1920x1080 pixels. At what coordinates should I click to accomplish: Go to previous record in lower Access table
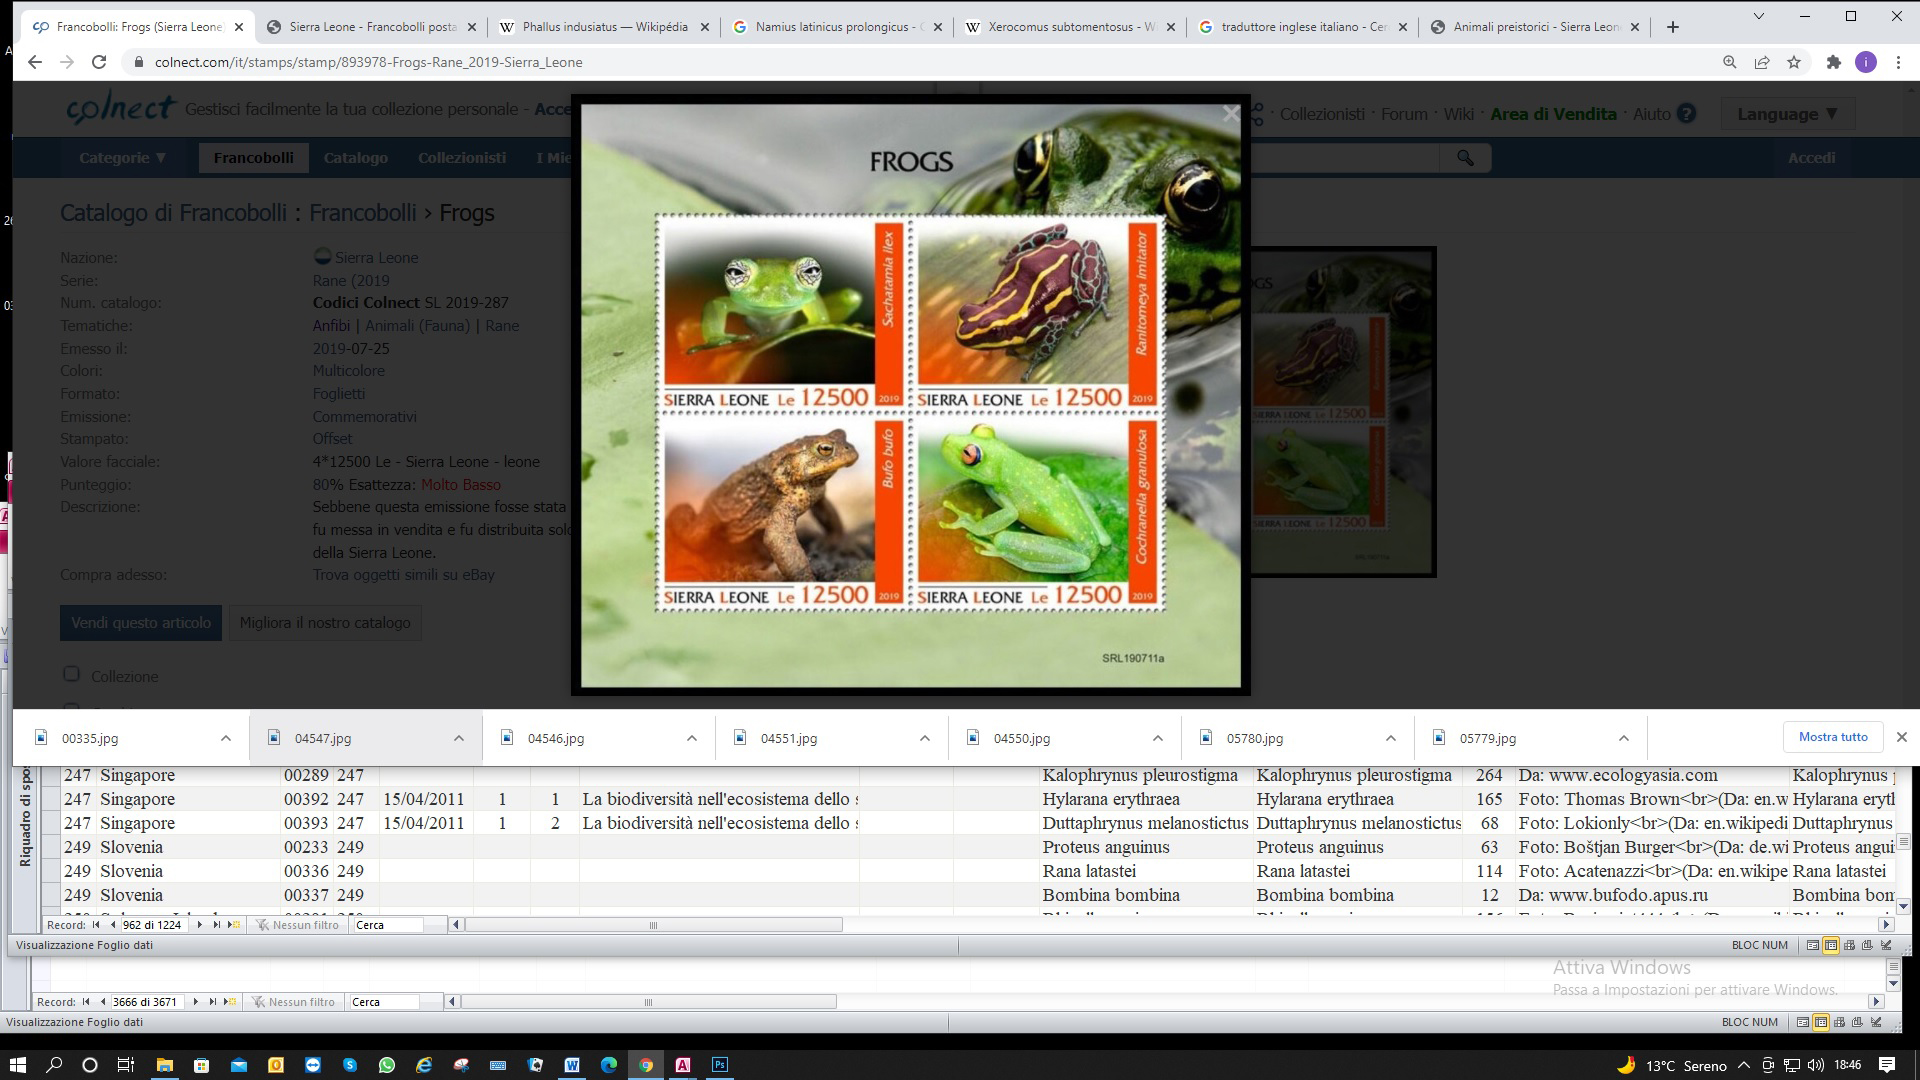click(x=102, y=1002)
